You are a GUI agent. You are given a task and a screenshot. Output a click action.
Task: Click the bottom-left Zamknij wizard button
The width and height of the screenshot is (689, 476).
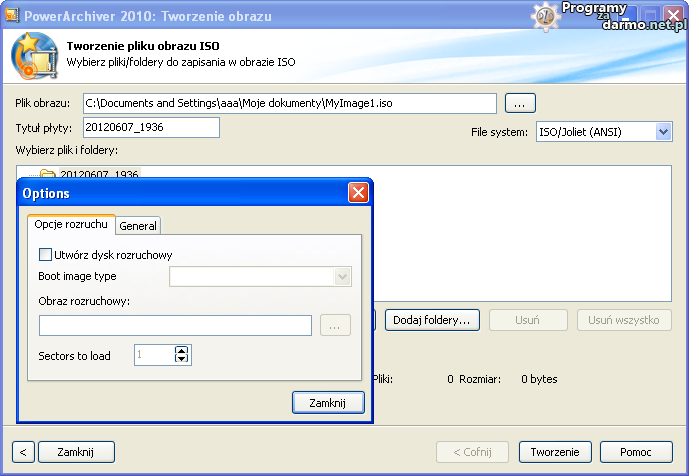(75, 452)
